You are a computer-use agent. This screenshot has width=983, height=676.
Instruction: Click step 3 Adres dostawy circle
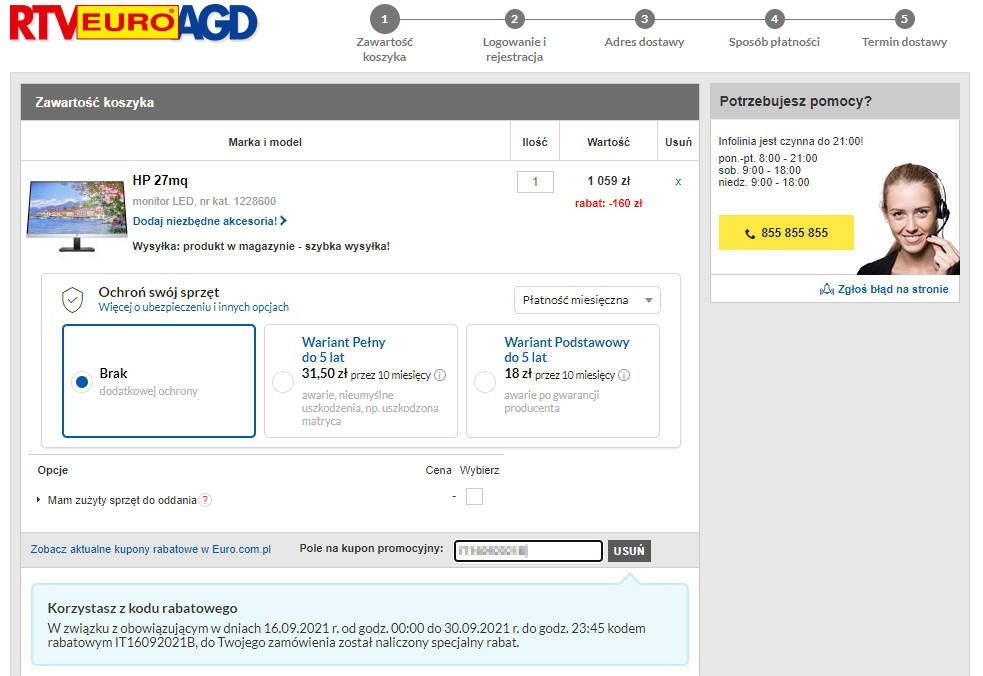coord(644,19)
